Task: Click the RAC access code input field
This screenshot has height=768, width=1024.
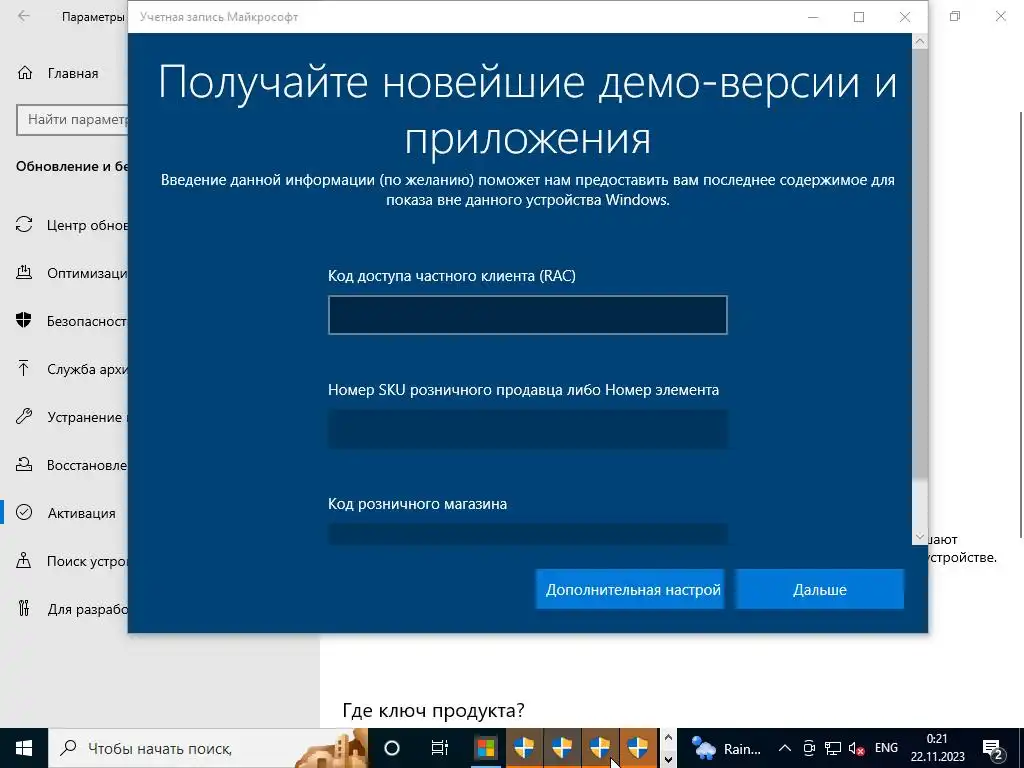Action: click(x=527, y=315)
